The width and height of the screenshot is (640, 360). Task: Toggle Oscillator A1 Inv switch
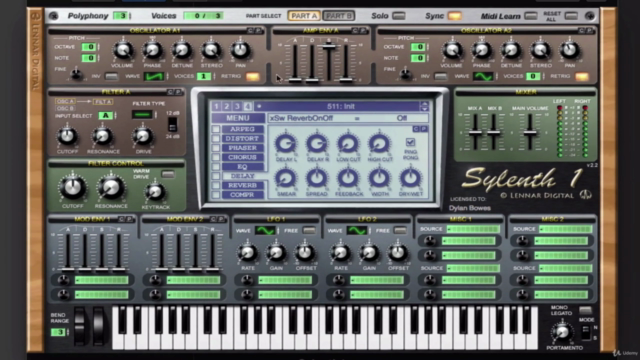click(x=111, y=76)
